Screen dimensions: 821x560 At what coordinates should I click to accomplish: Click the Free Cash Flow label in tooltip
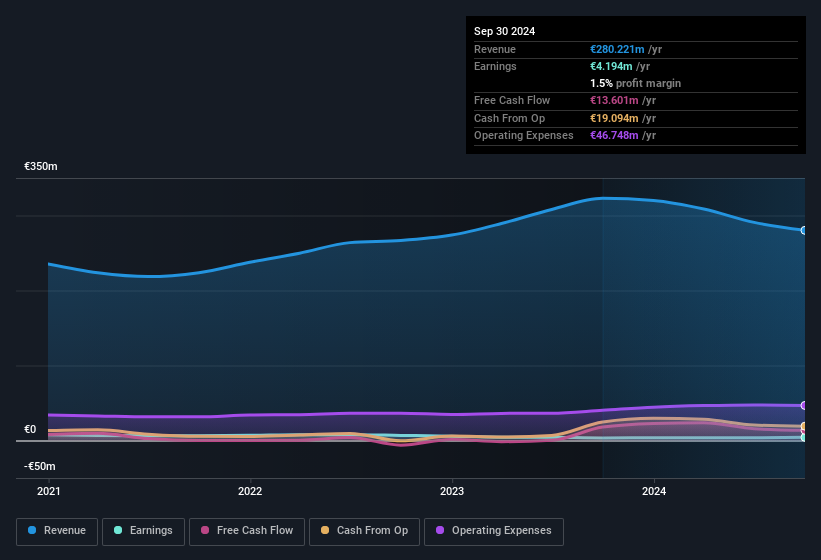point(512,100)
